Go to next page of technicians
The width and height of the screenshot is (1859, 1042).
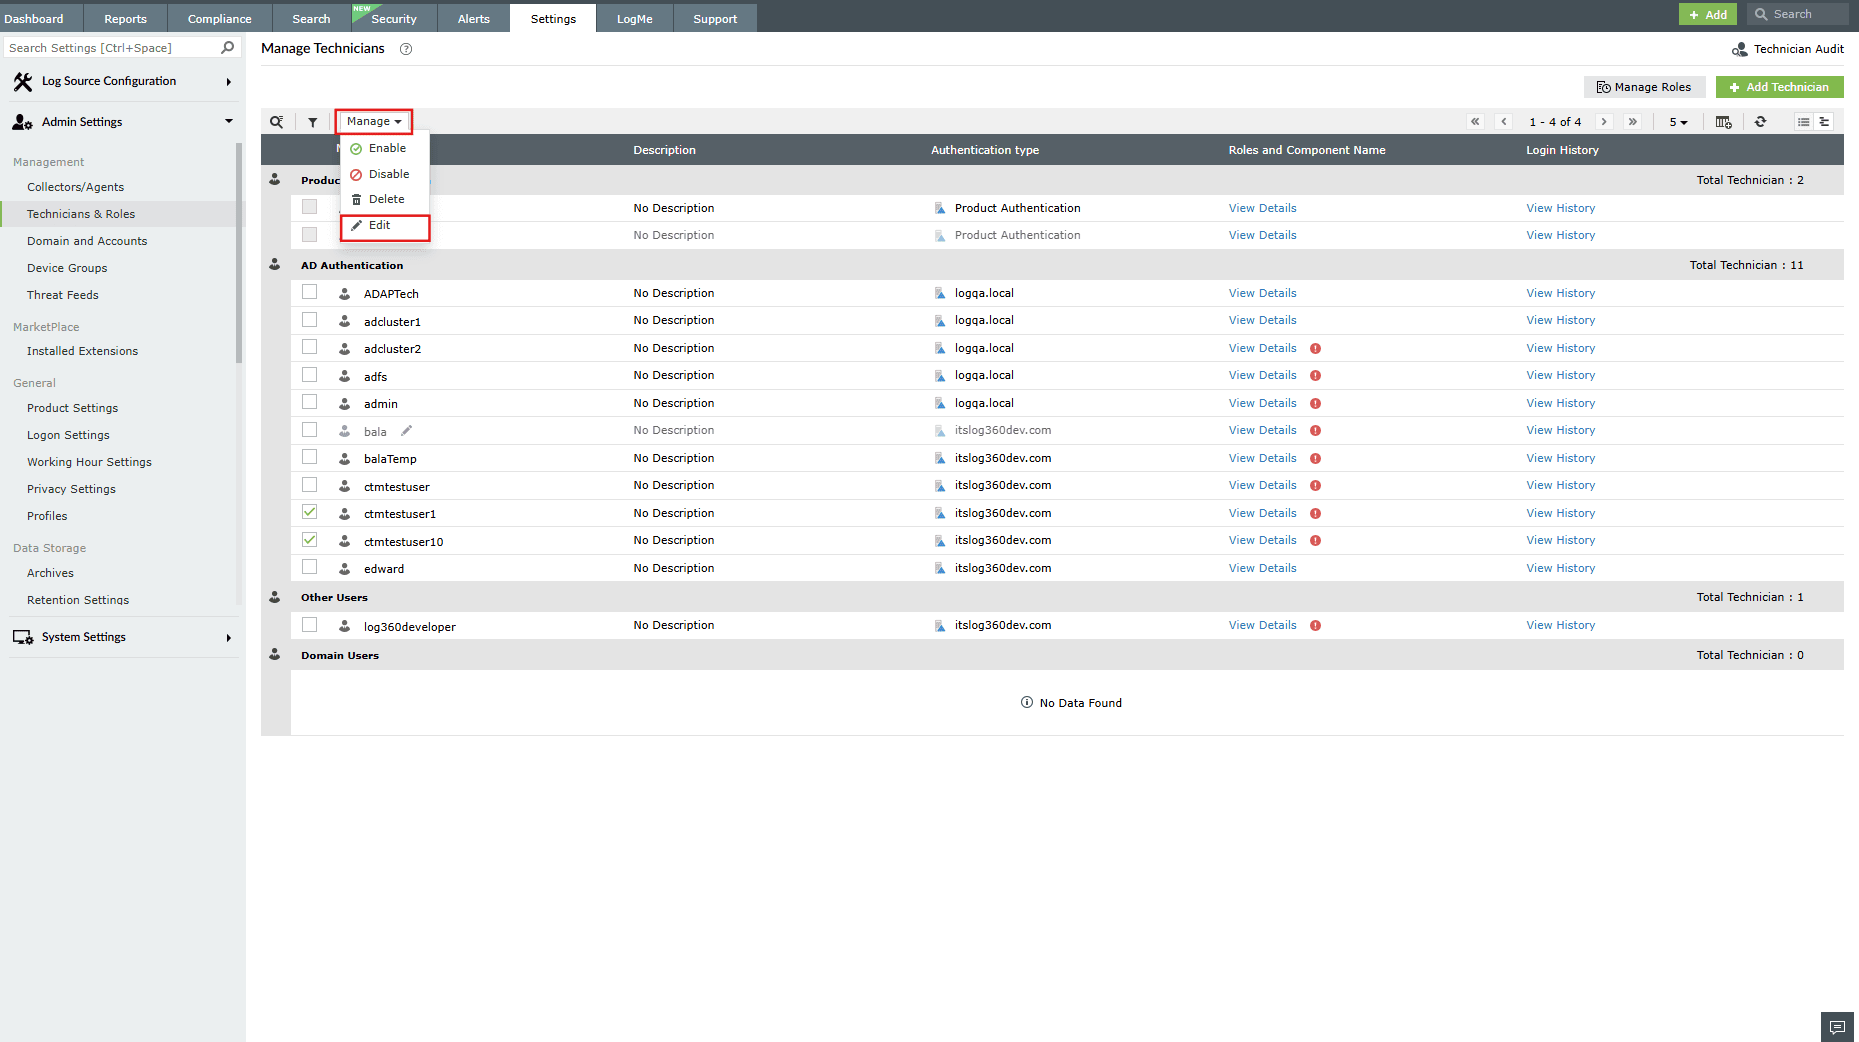[x=1604, y=122]
